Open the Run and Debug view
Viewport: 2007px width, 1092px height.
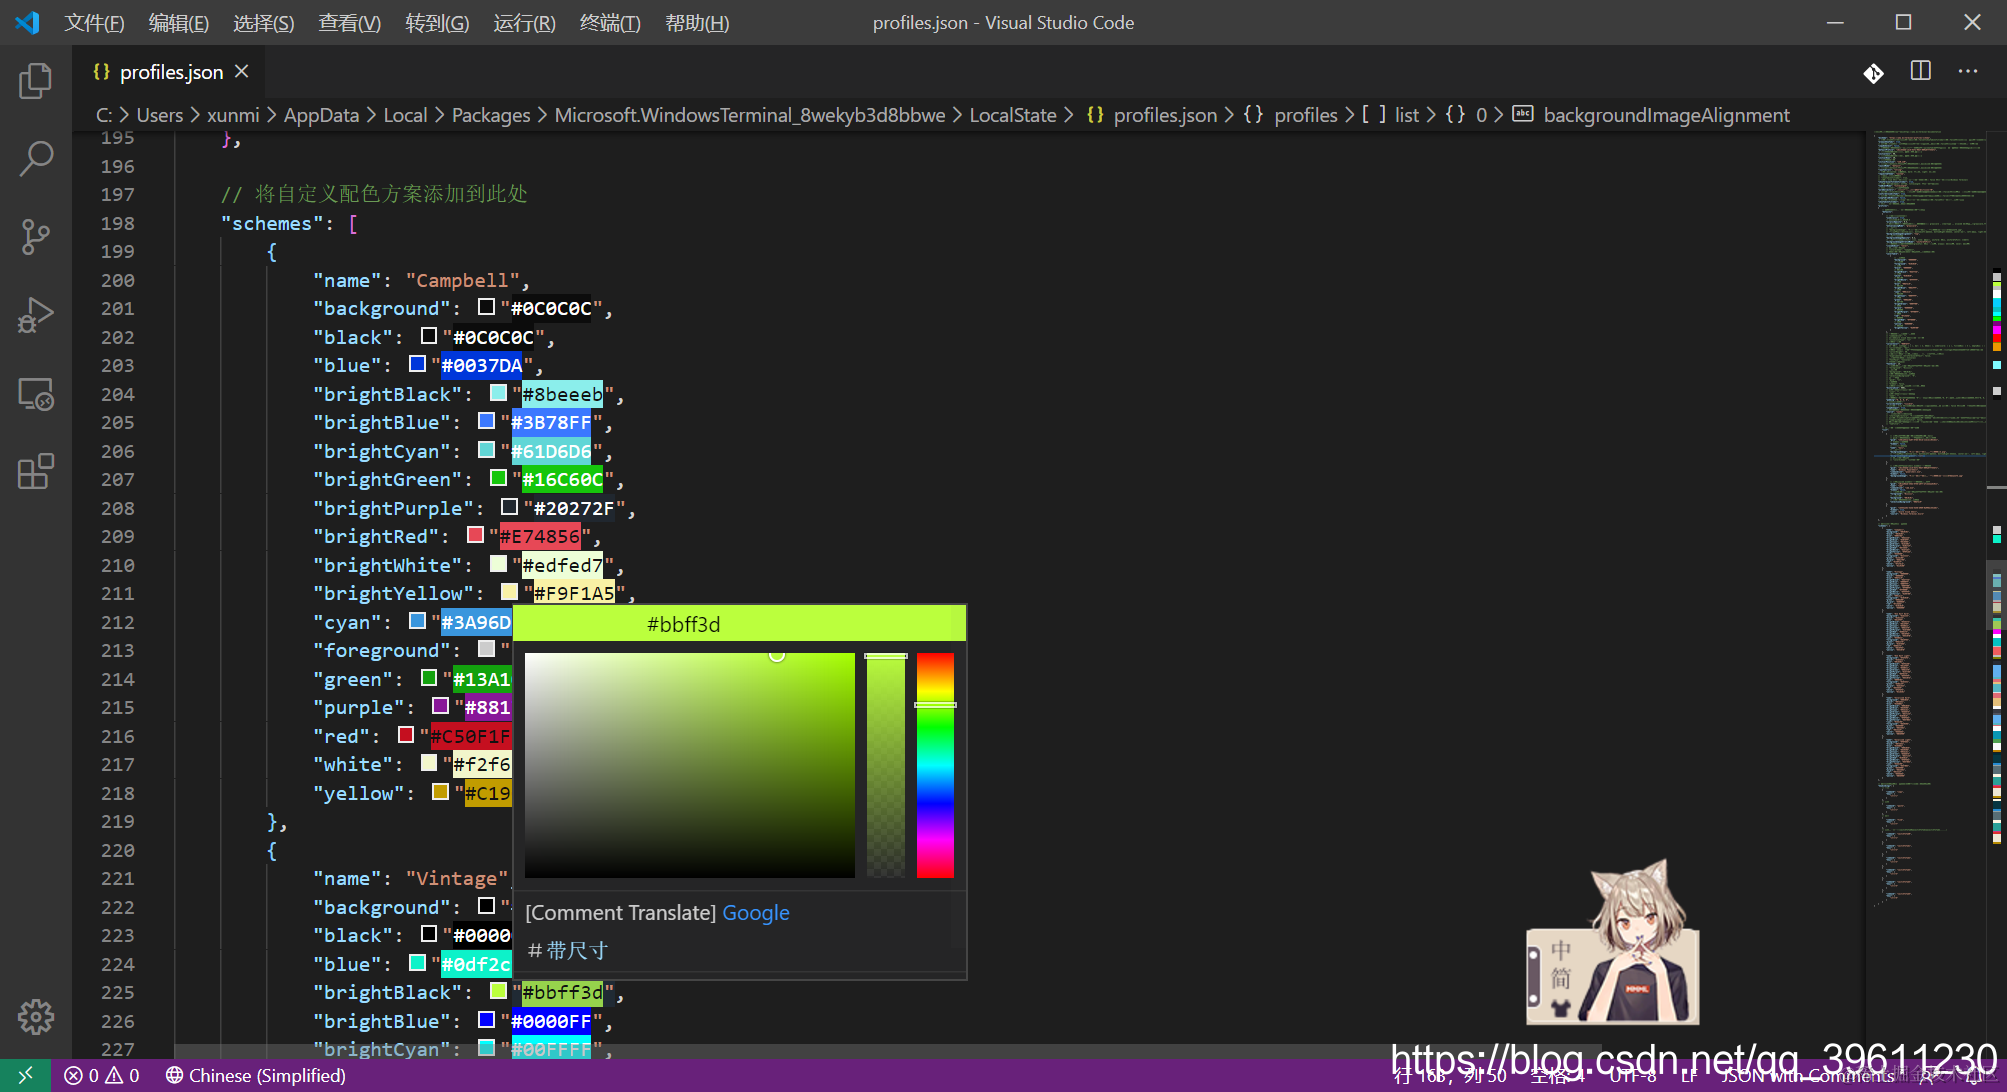point(36,315)
